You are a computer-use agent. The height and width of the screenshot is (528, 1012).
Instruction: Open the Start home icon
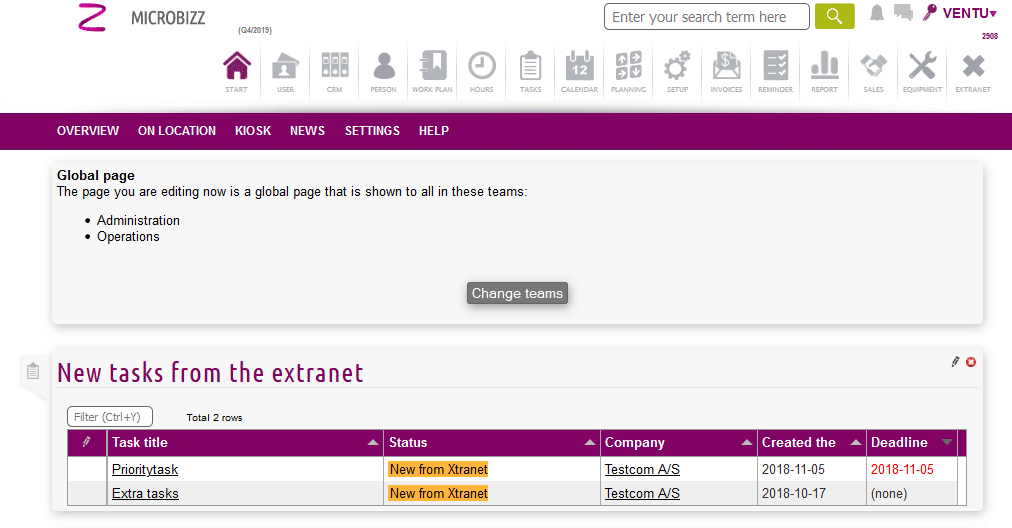coord(236,69)
